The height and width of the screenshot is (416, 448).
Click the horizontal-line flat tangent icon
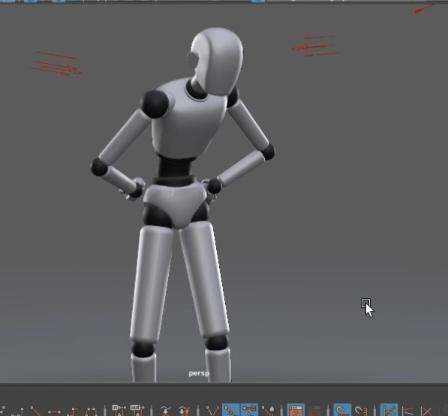(x=54, y=411)
